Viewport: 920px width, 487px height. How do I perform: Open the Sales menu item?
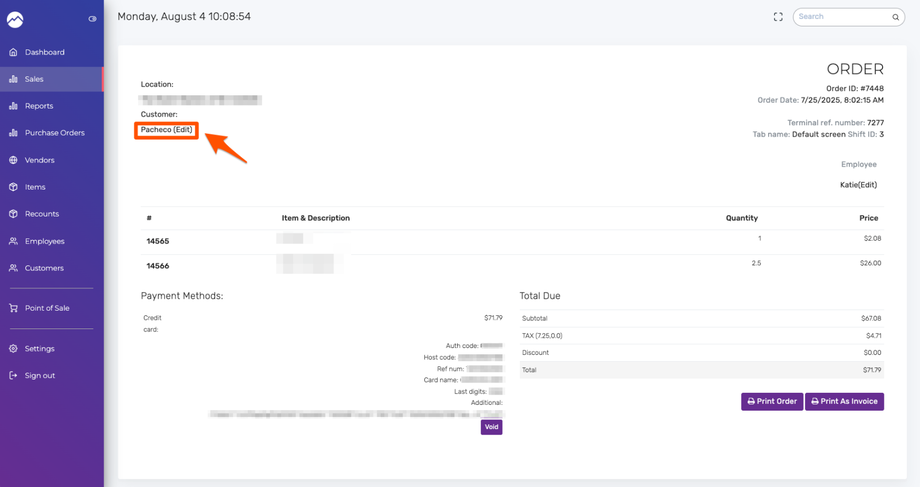(x=34, y=79)
